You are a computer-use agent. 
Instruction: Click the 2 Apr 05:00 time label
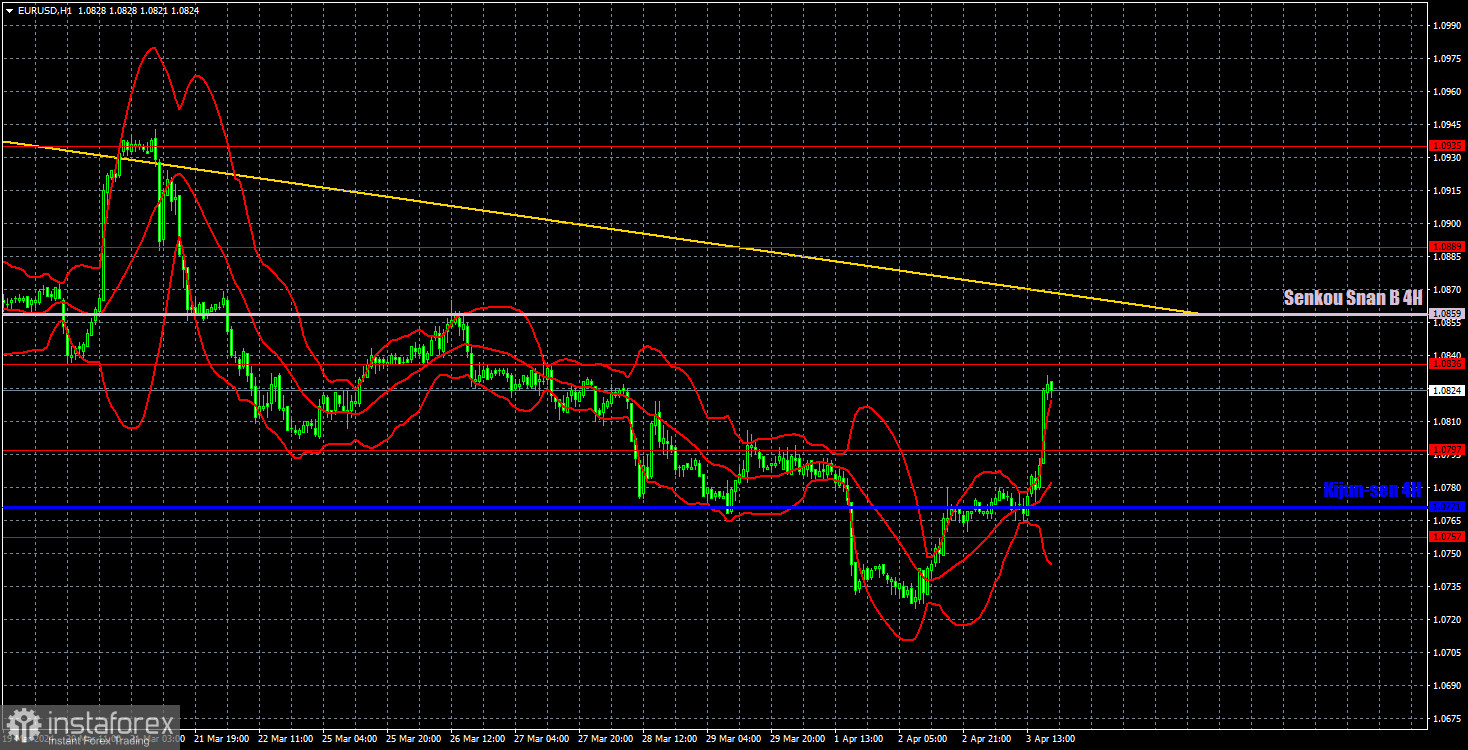[x=923, y=739]
